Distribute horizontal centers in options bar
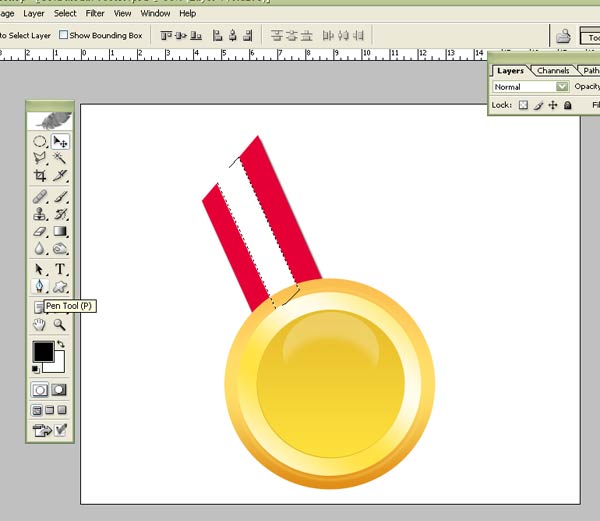This screenshot has height=521, width=600. 343,36
